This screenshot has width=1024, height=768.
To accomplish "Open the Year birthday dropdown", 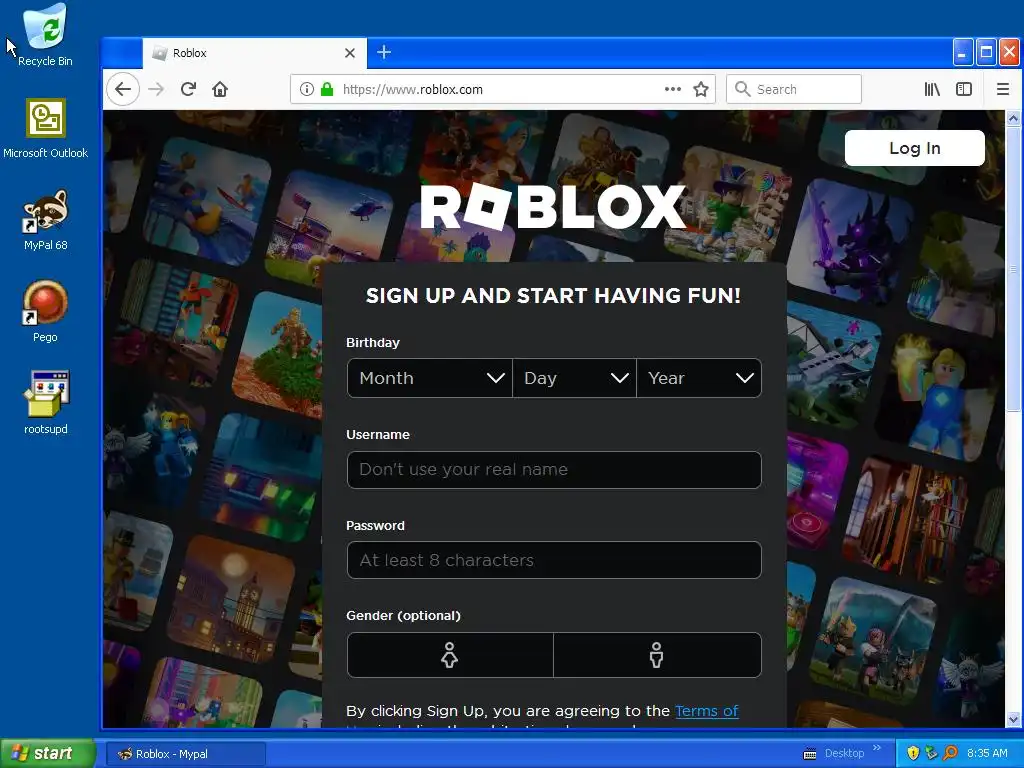I will (699, 378).
